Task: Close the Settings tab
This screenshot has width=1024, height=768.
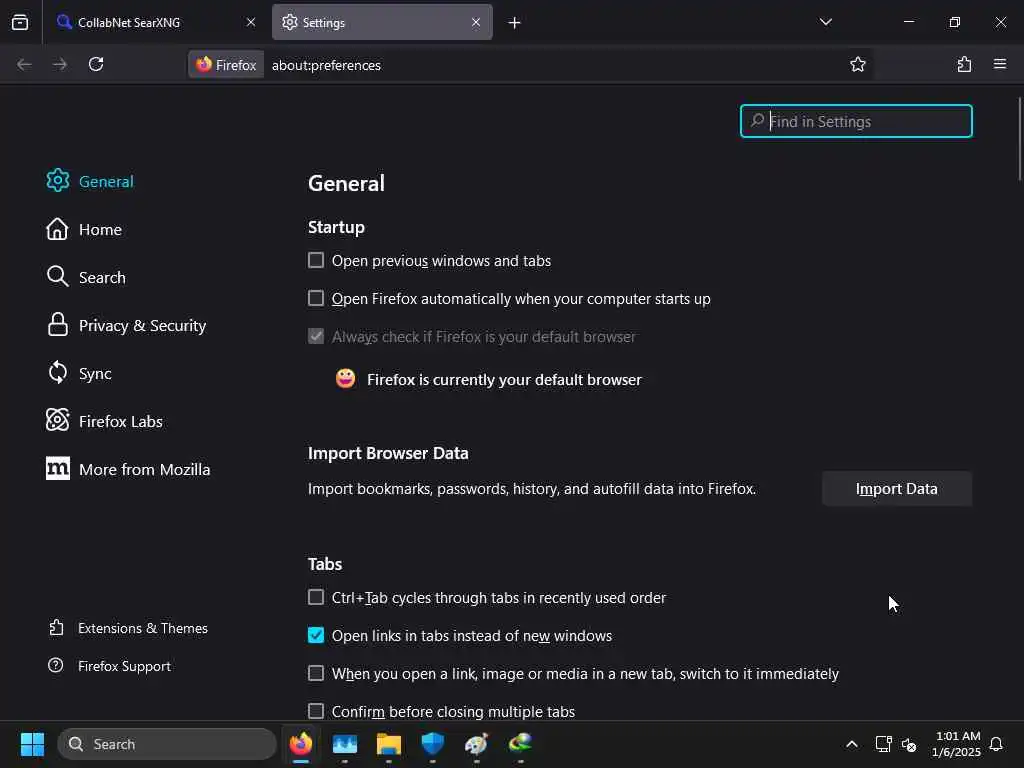Action: [476, 22]
